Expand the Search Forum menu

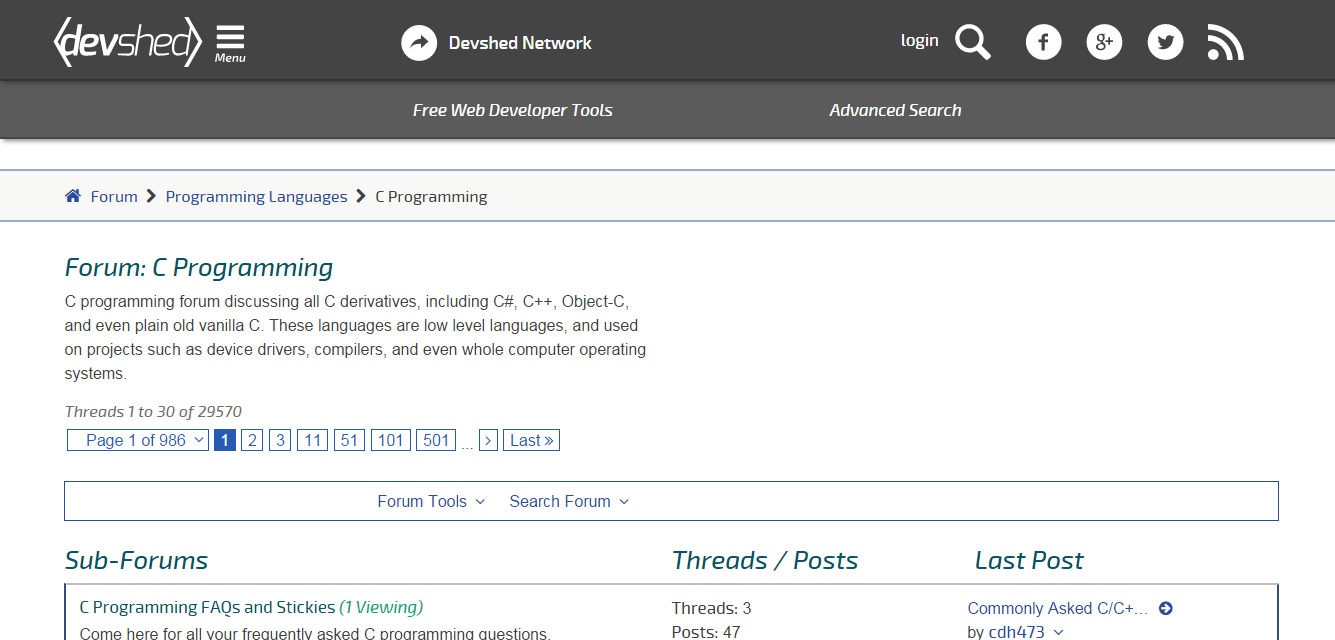tap(569, 501)
